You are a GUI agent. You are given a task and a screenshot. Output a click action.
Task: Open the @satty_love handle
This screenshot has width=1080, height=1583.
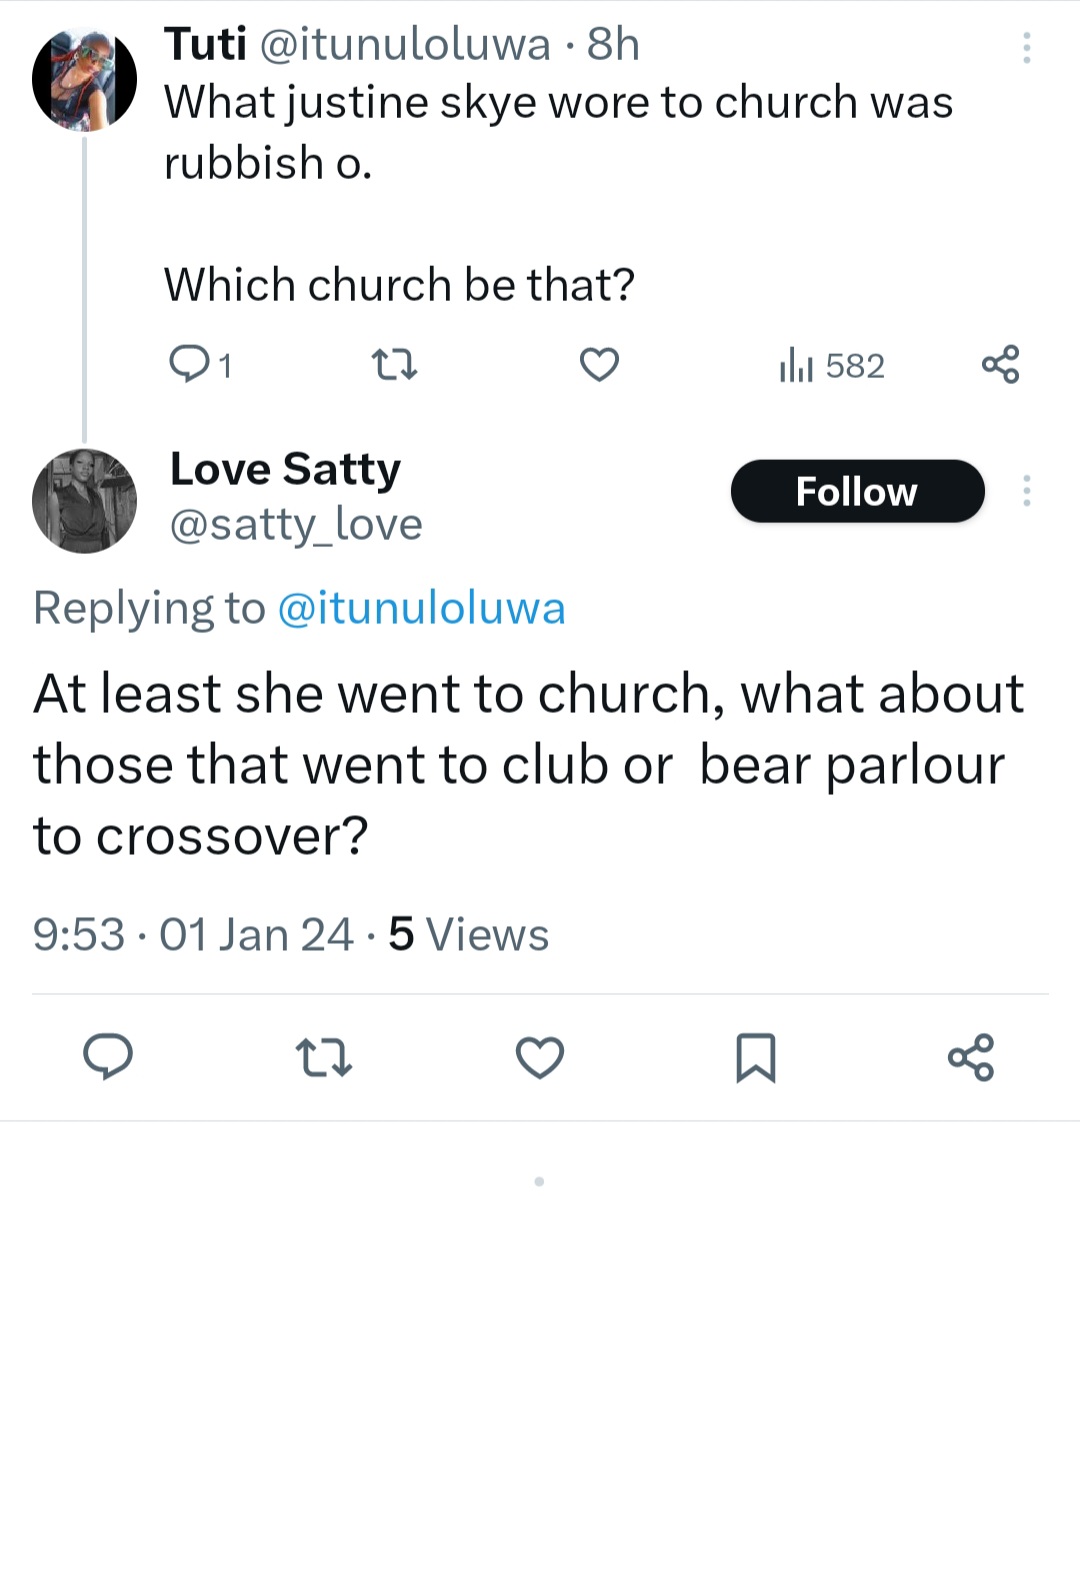[x=296, y=524]
